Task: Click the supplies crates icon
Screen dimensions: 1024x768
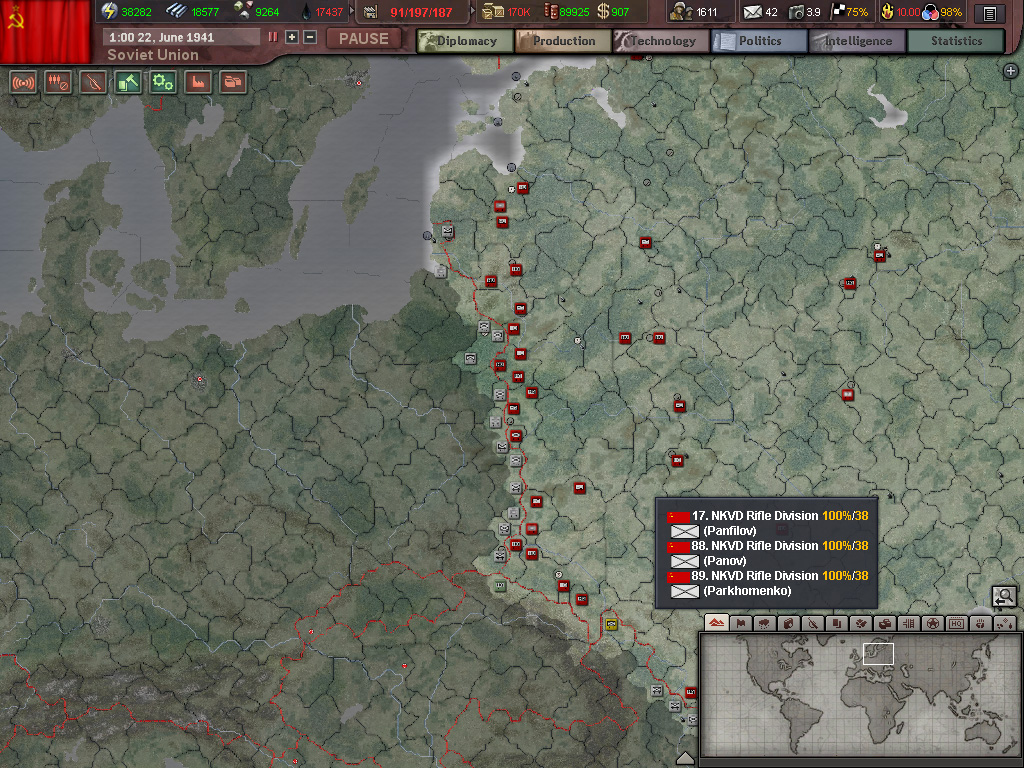Action: 492,11
